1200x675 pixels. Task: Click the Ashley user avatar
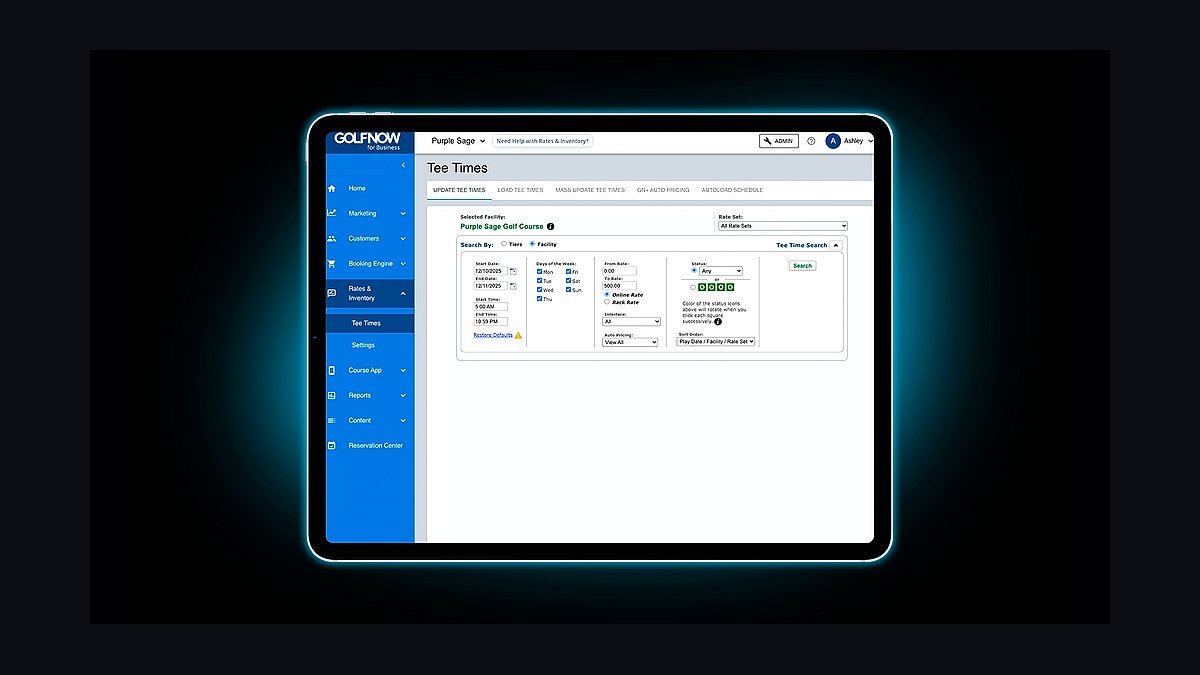coord(833,141)
